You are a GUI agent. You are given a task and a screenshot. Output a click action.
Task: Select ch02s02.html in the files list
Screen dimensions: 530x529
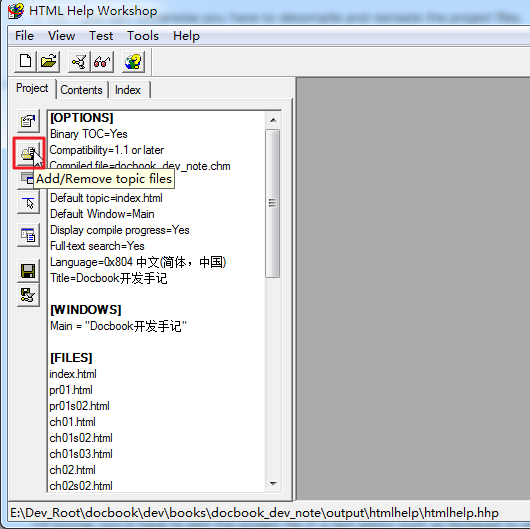pos(81,486)
